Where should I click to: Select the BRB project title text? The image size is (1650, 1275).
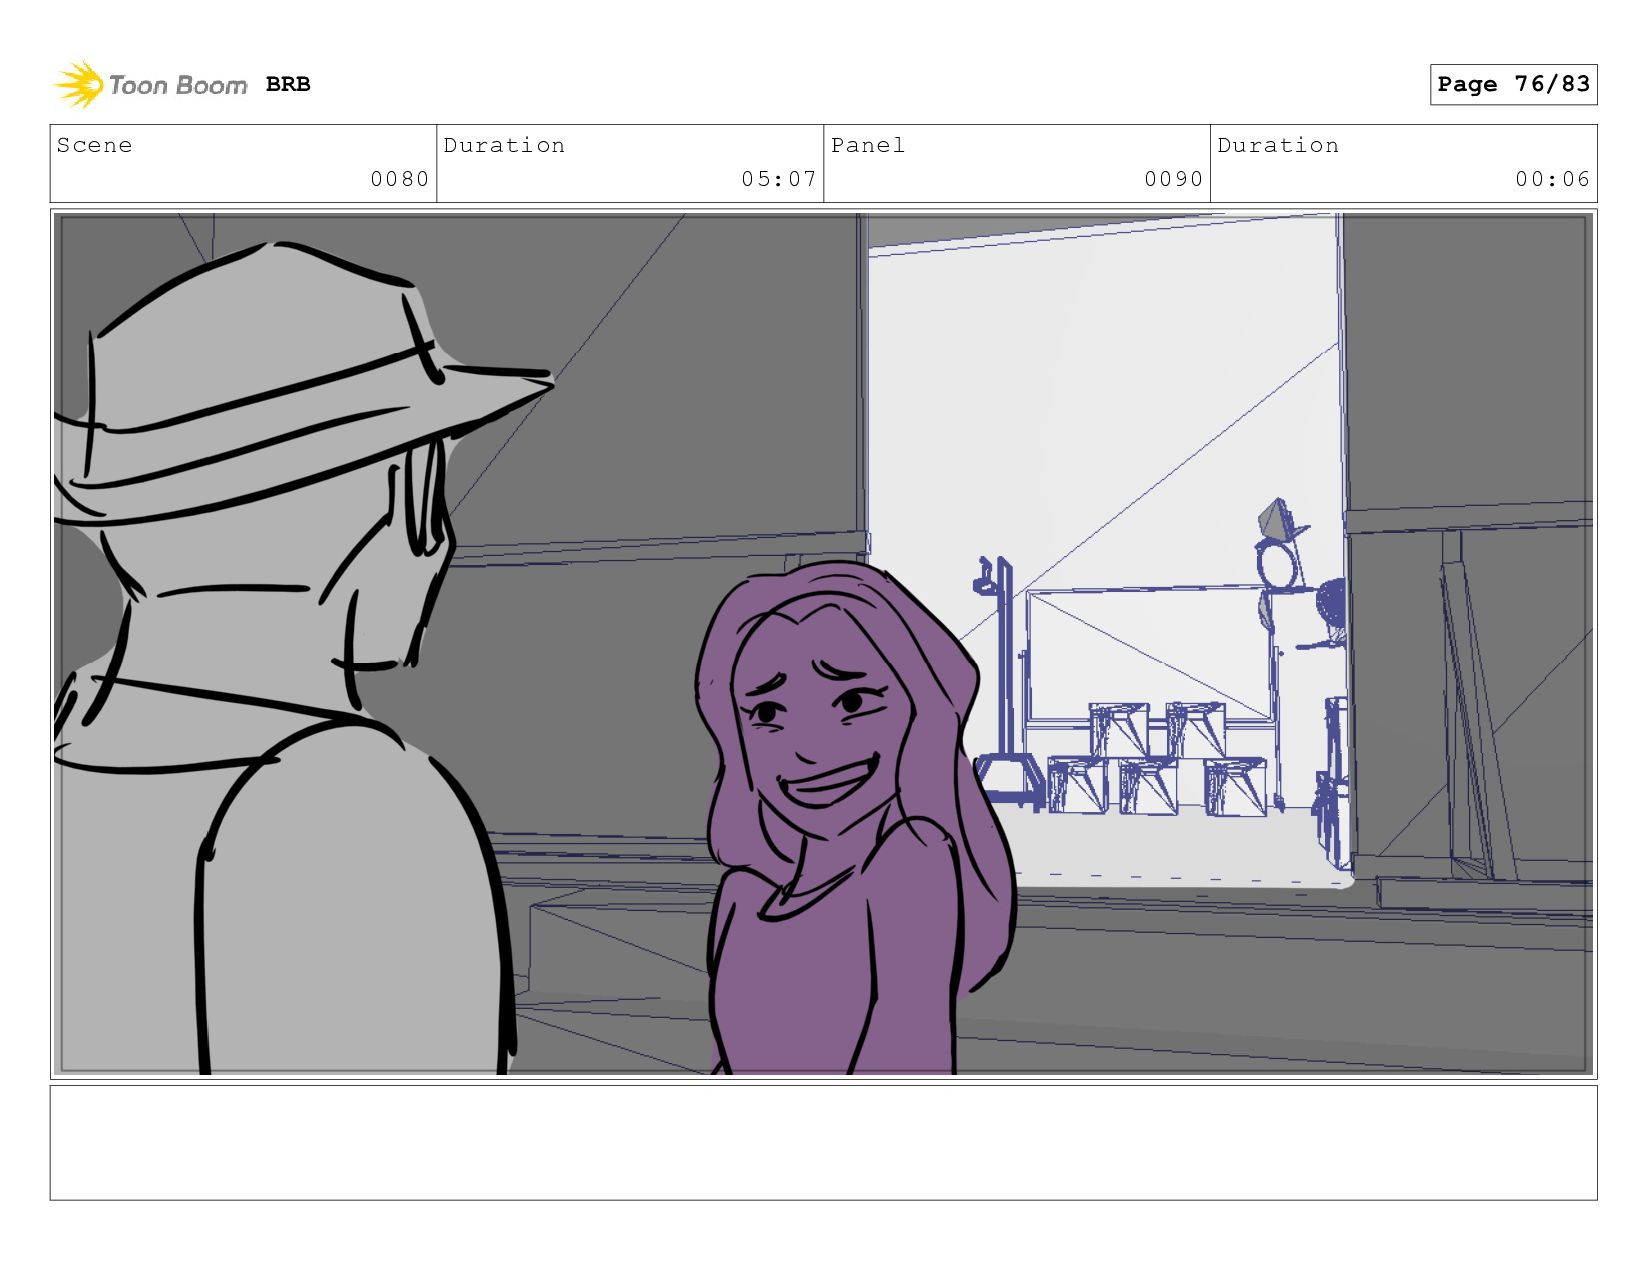click(288, 85)
